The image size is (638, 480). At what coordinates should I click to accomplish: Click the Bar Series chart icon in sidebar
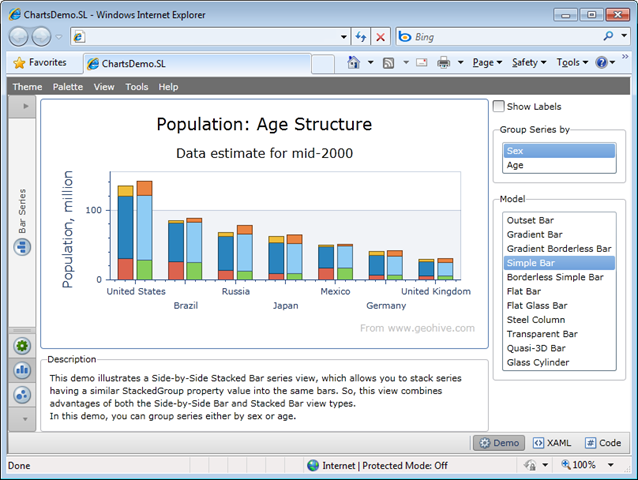[x=22, y=247]
